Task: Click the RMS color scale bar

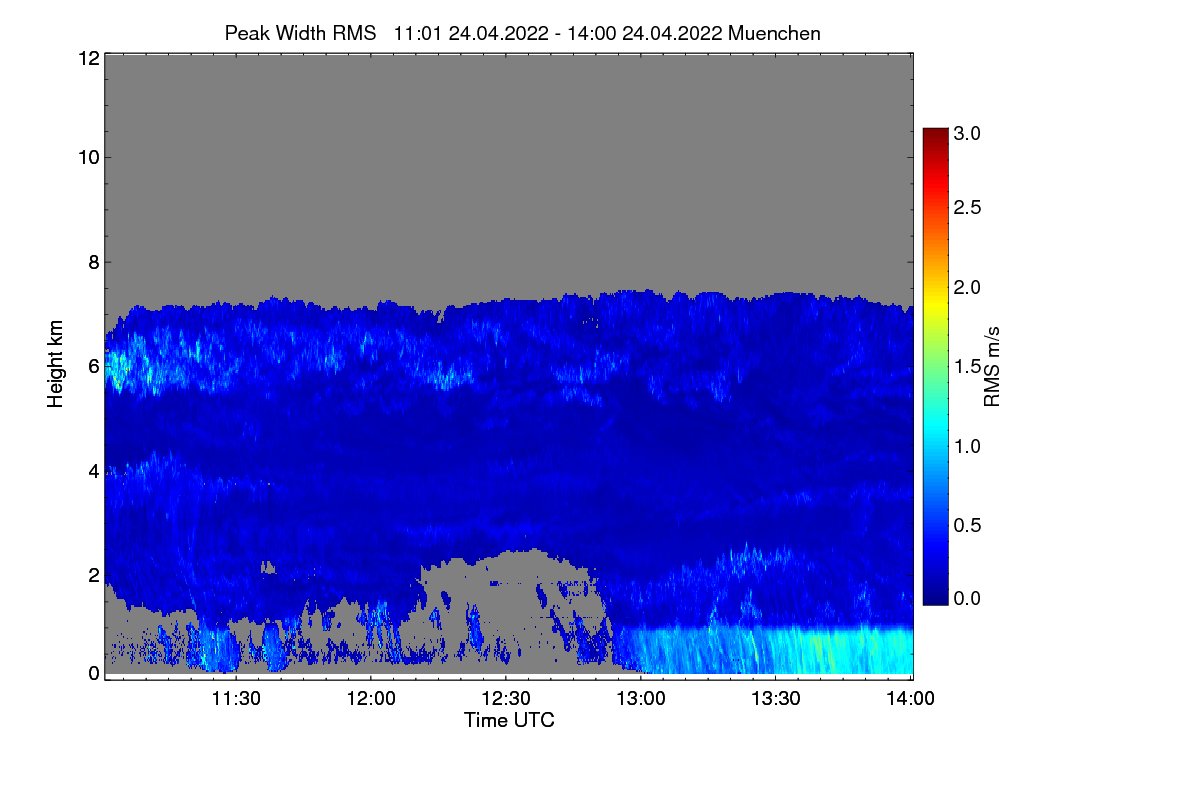Action: pyautogui.click(x=934, y=366)
